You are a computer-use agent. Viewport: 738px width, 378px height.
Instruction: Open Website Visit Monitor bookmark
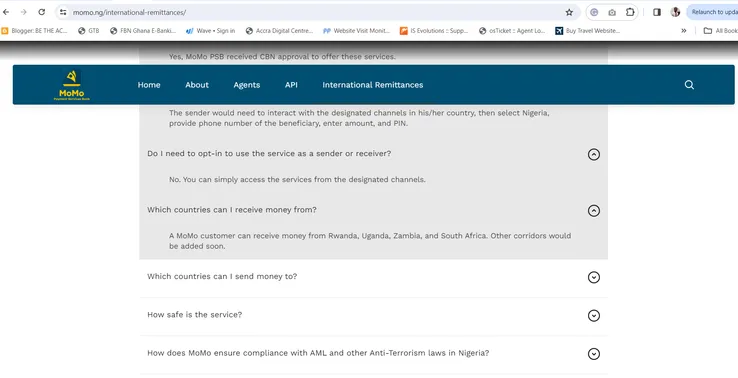click(x=356, y=31)
